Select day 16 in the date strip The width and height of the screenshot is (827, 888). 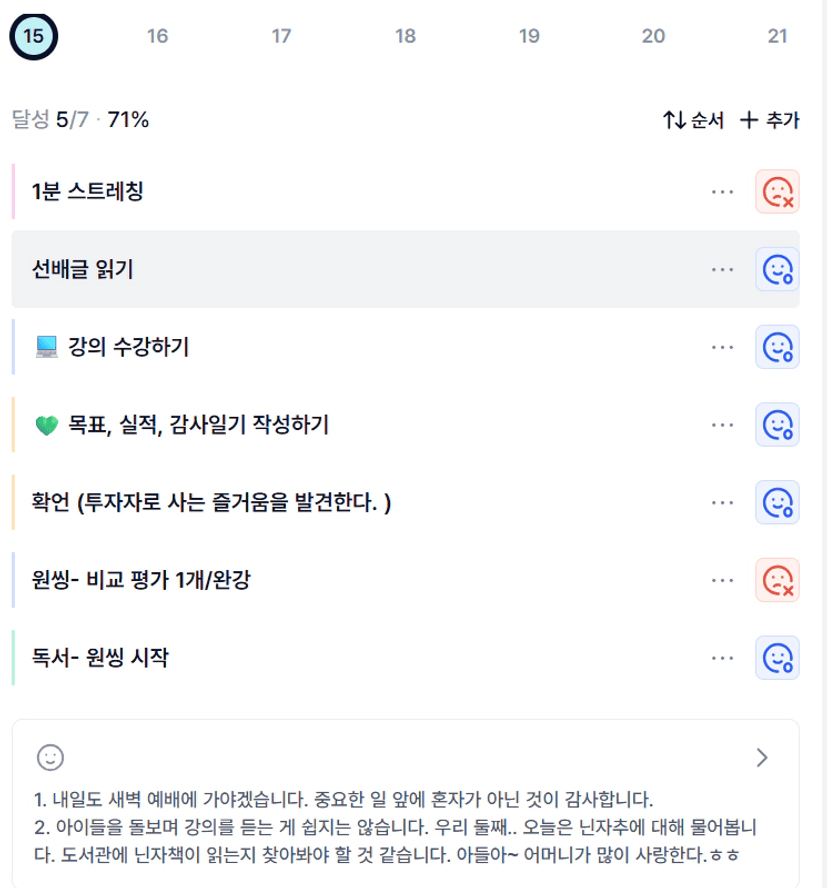point(157,37)
